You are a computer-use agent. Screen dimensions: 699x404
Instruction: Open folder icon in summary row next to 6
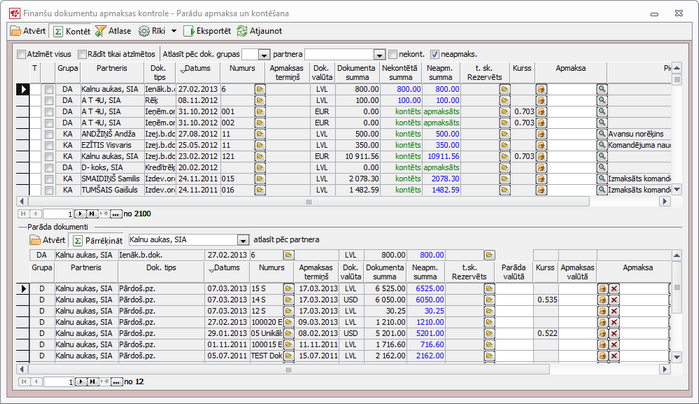(288, 255)
